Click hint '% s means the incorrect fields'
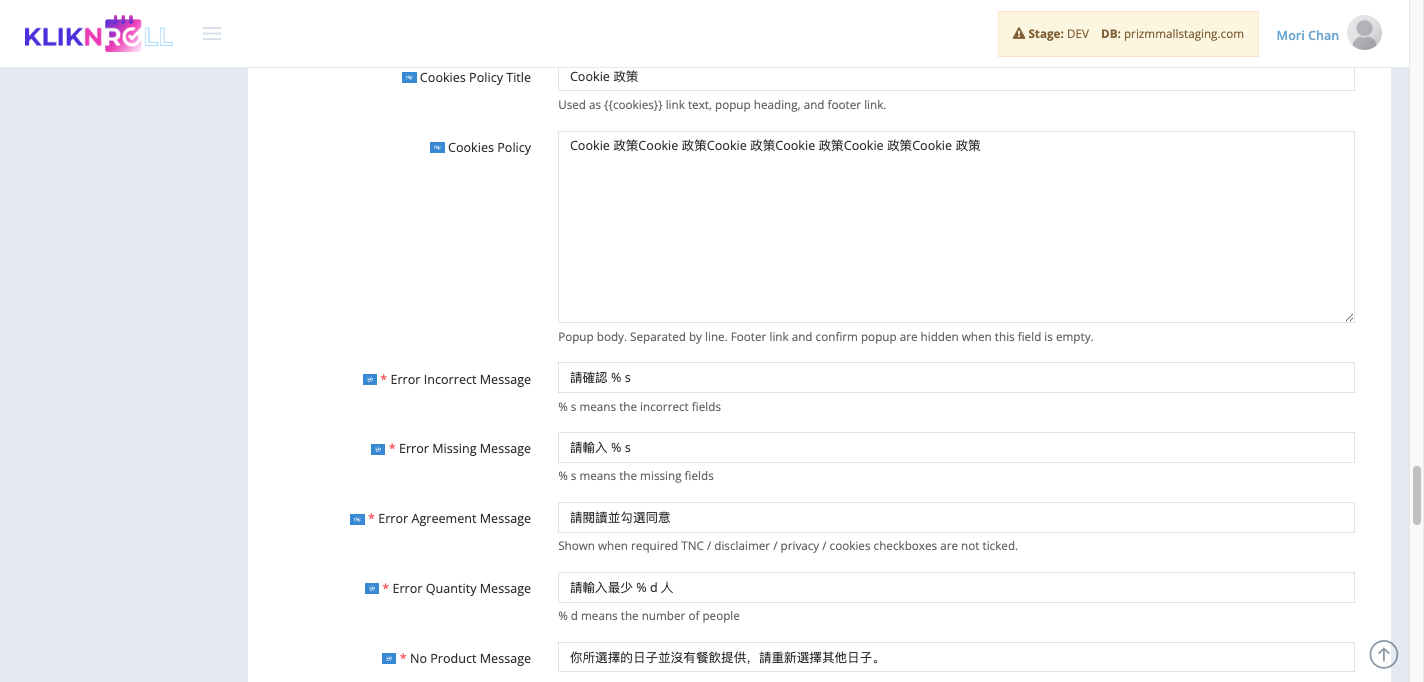Image resolution: width=1424 pixels, height=682 pixels. tap(639, 407)
